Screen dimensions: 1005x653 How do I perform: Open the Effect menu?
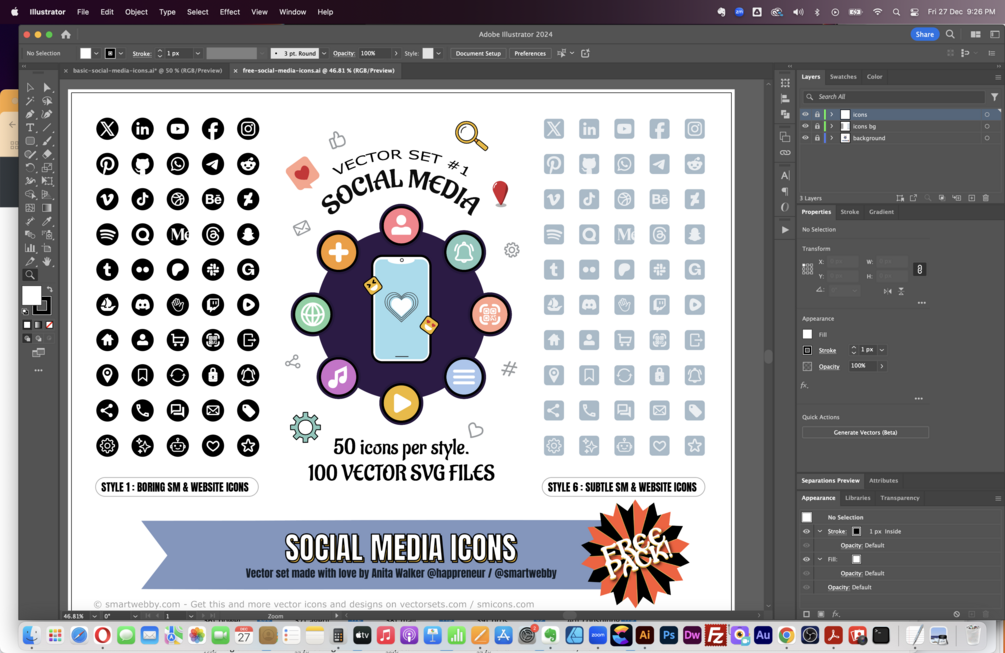tap(229, 12)
